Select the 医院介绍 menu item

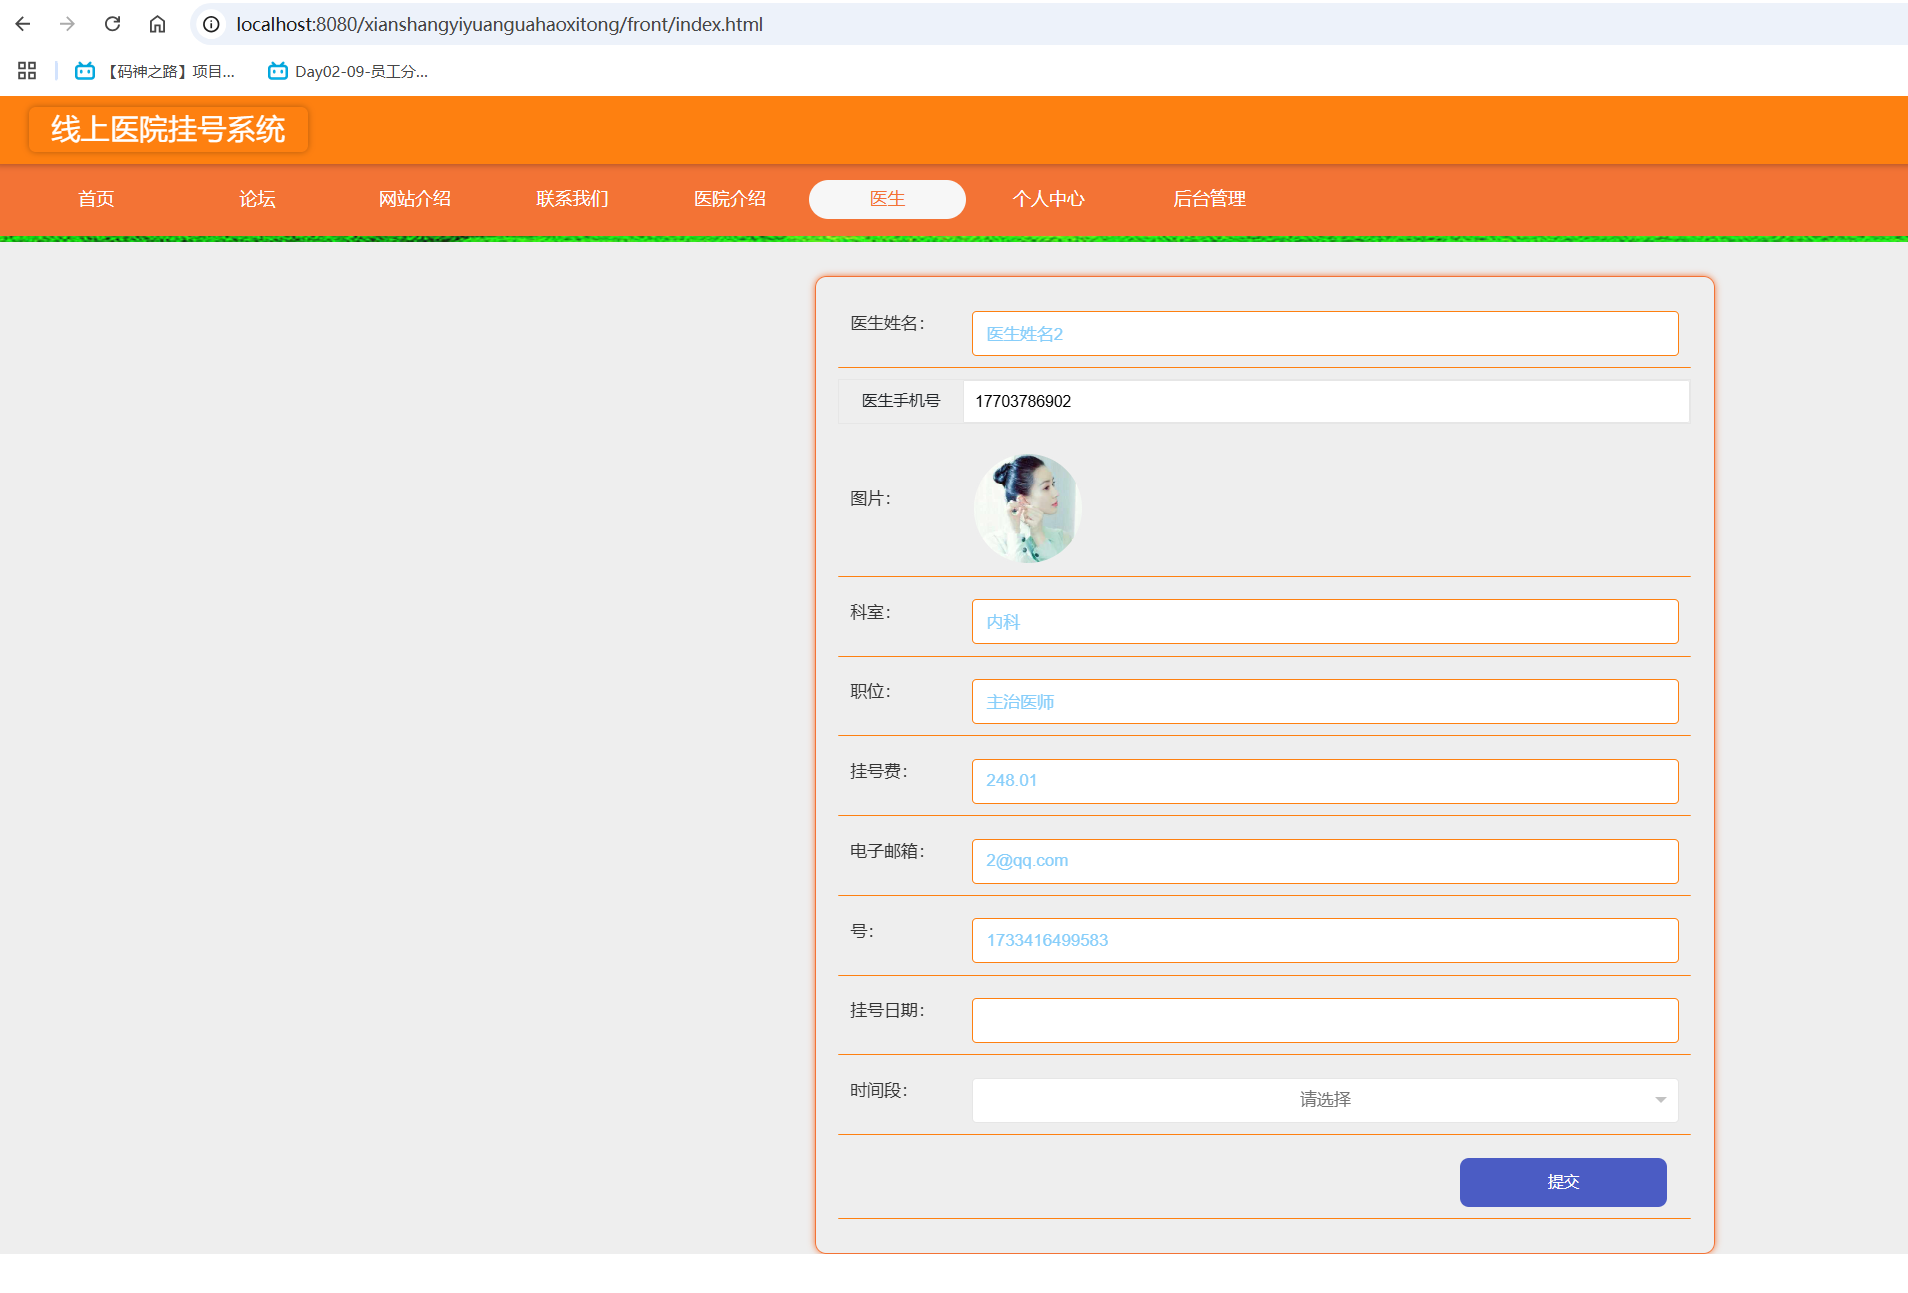coord(730,199)
